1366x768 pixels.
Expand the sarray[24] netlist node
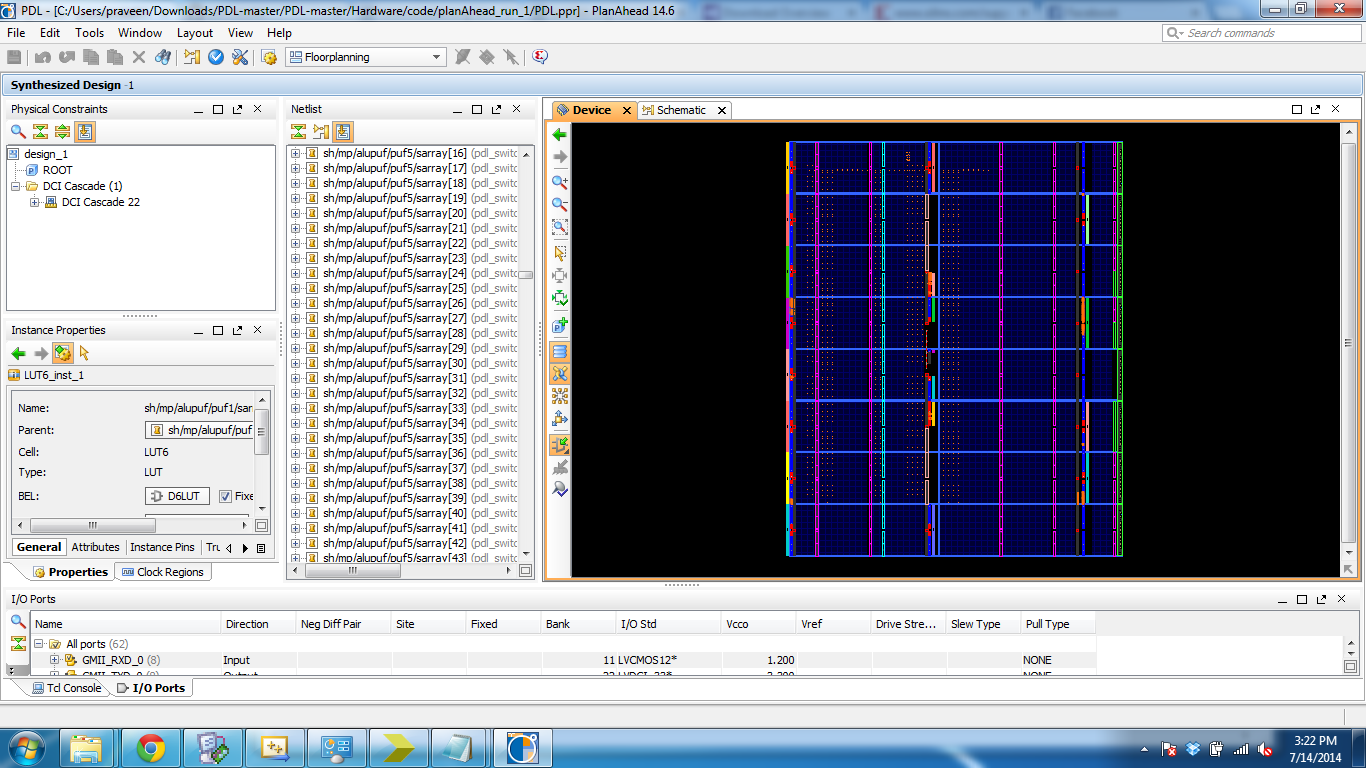point(296,273)
